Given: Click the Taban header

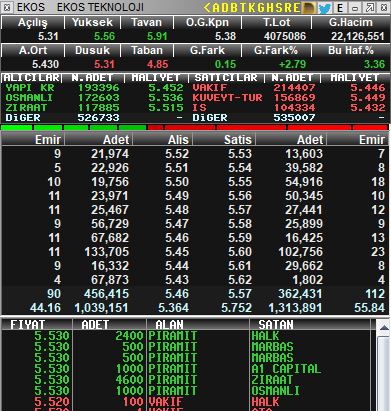Looking at the screenshot, I should 147,50.
